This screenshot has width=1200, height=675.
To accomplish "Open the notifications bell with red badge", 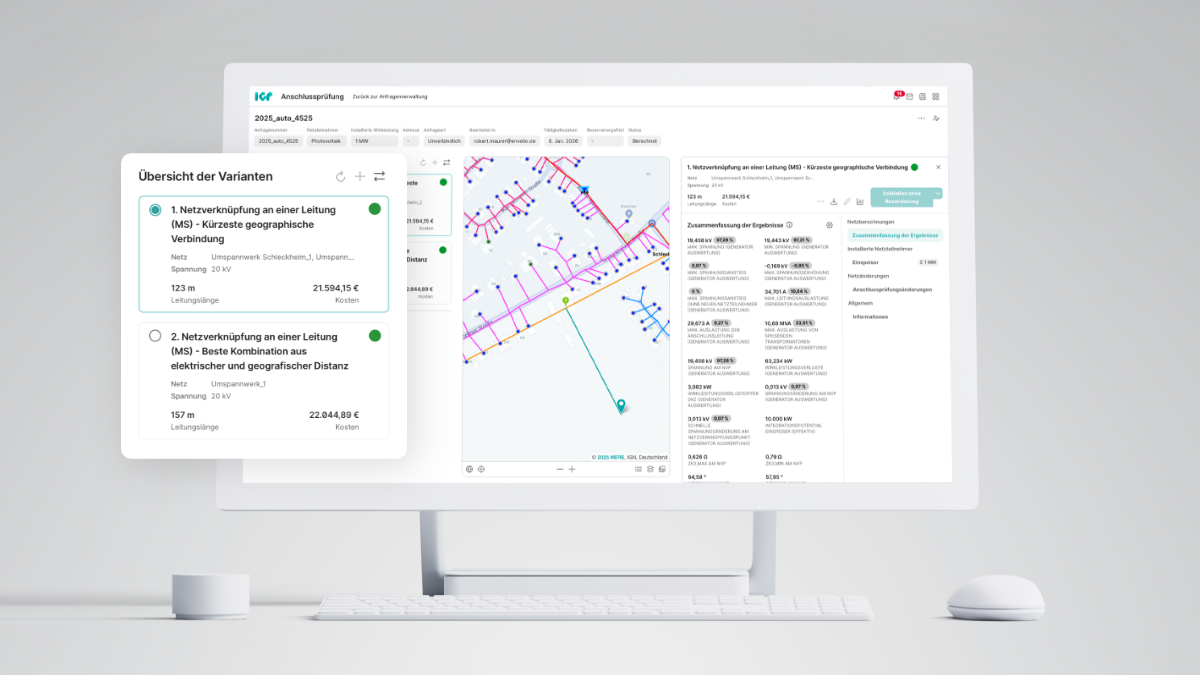I will pyautogui.click(x=897, y=96).
